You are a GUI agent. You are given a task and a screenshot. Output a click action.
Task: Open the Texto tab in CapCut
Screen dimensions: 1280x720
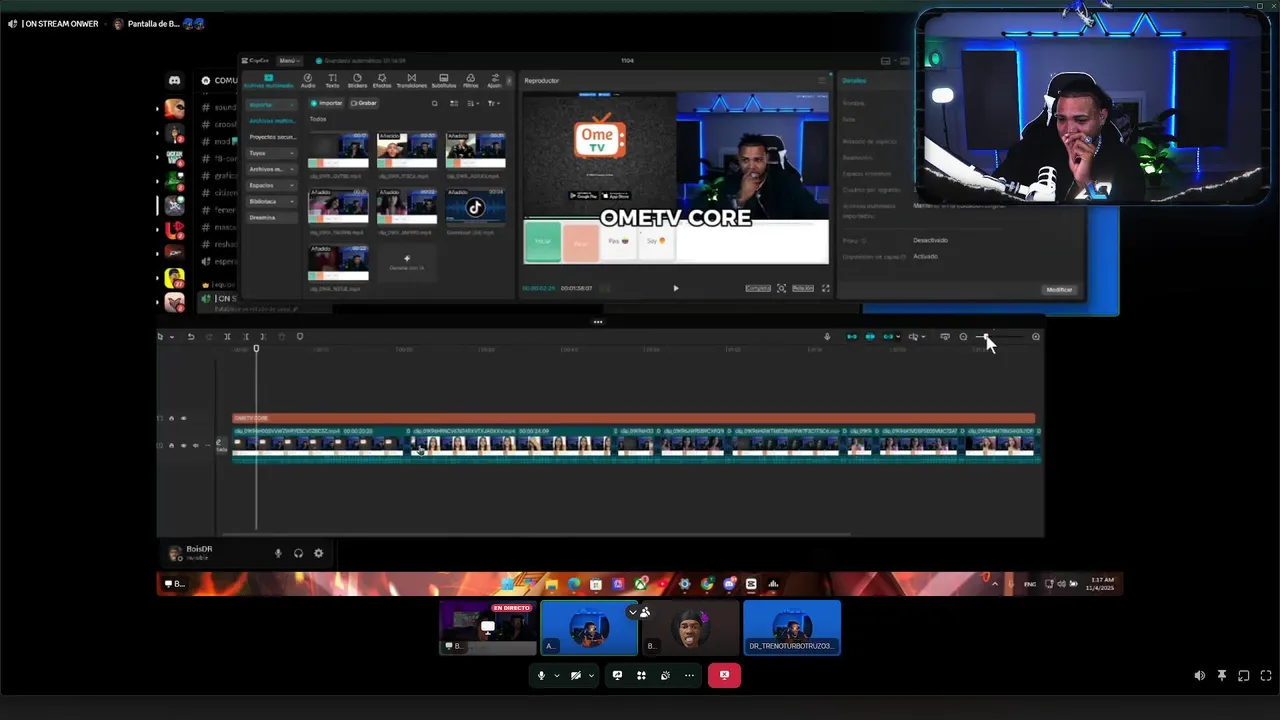tap(332, 80)
